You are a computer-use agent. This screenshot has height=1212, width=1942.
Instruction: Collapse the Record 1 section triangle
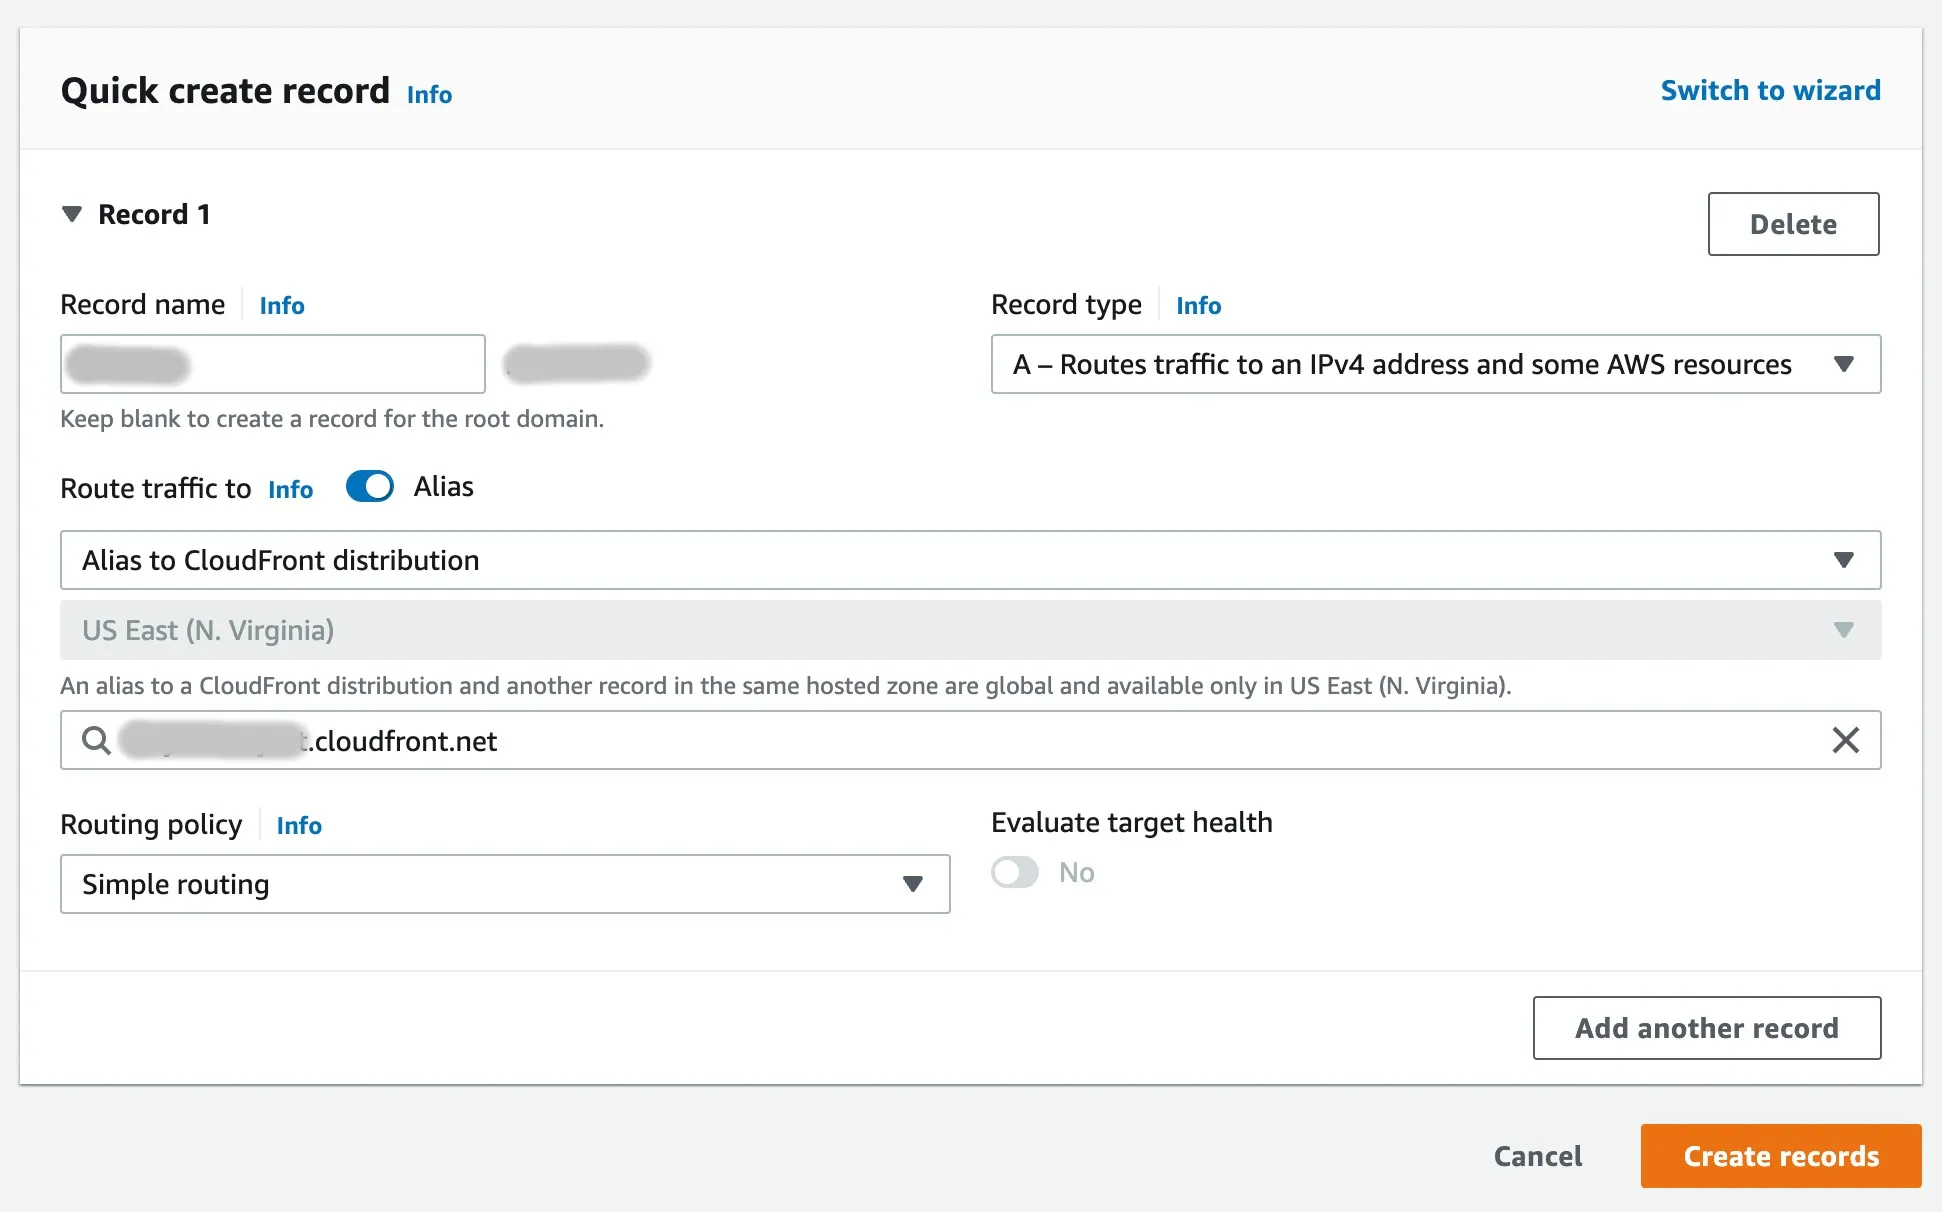(x=72, y=214)
